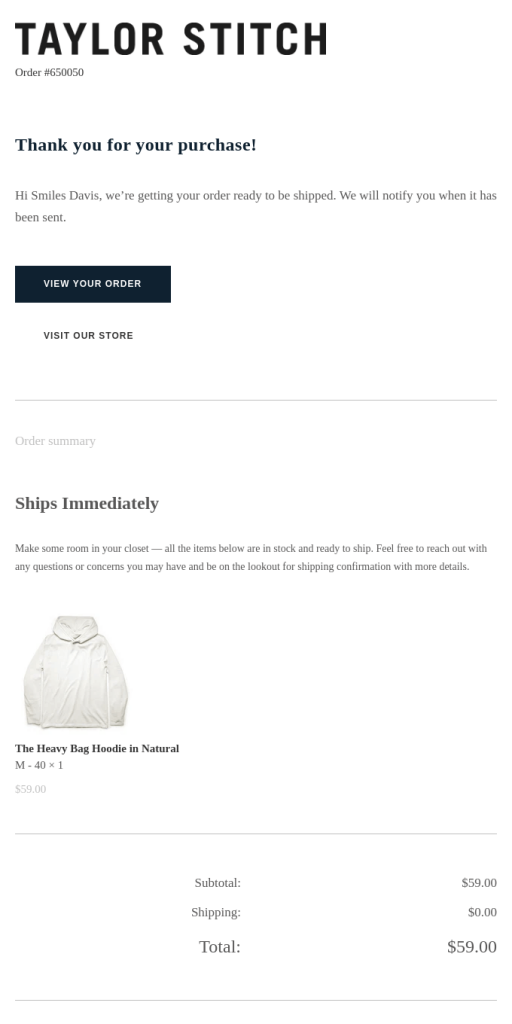Click the Subtotal amount $59.00
512x1024 pixels.
(479, 883)
